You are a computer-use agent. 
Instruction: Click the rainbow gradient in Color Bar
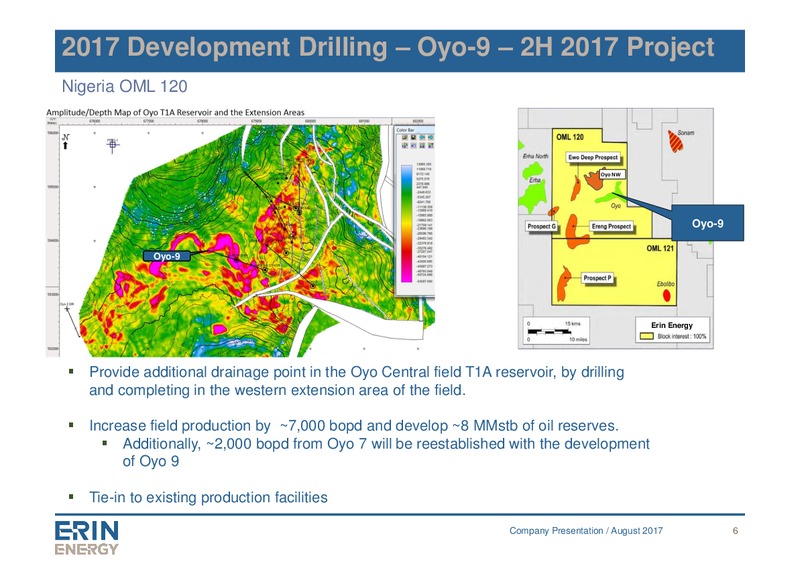point(406,224)
